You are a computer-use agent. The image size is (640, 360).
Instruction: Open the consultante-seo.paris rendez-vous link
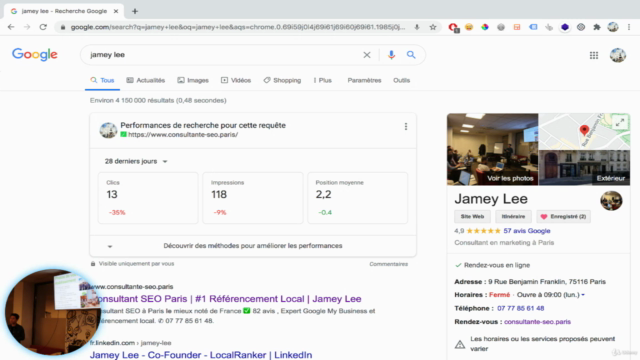(x=537, y=322)
